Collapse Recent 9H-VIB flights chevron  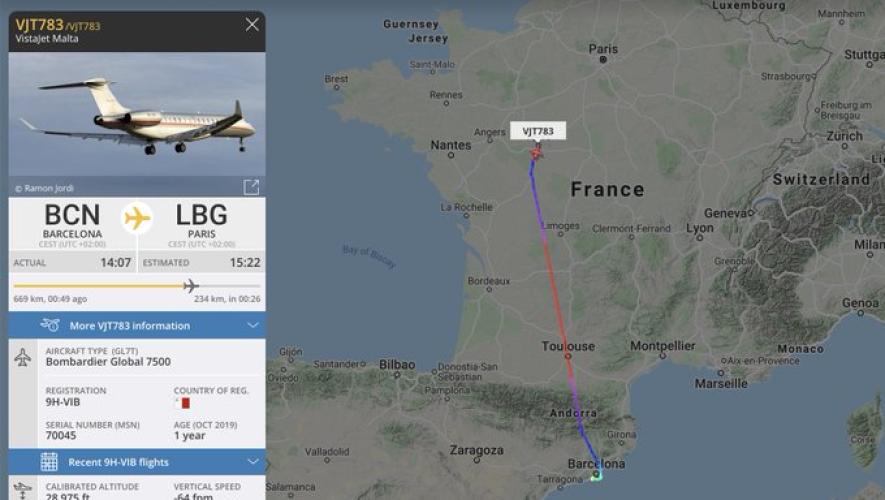(x=253, y=462)
